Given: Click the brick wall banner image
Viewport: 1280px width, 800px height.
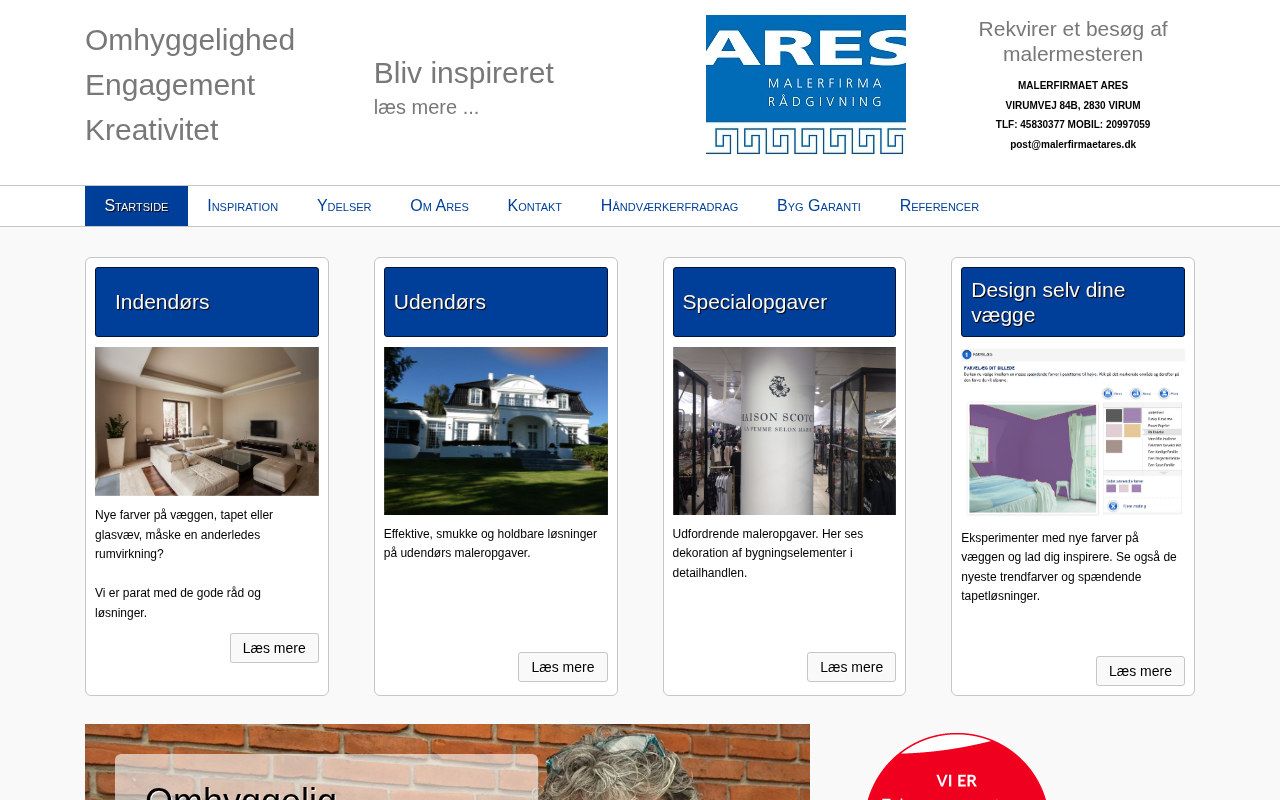Looking at the screenshot, I should point(447,762).
